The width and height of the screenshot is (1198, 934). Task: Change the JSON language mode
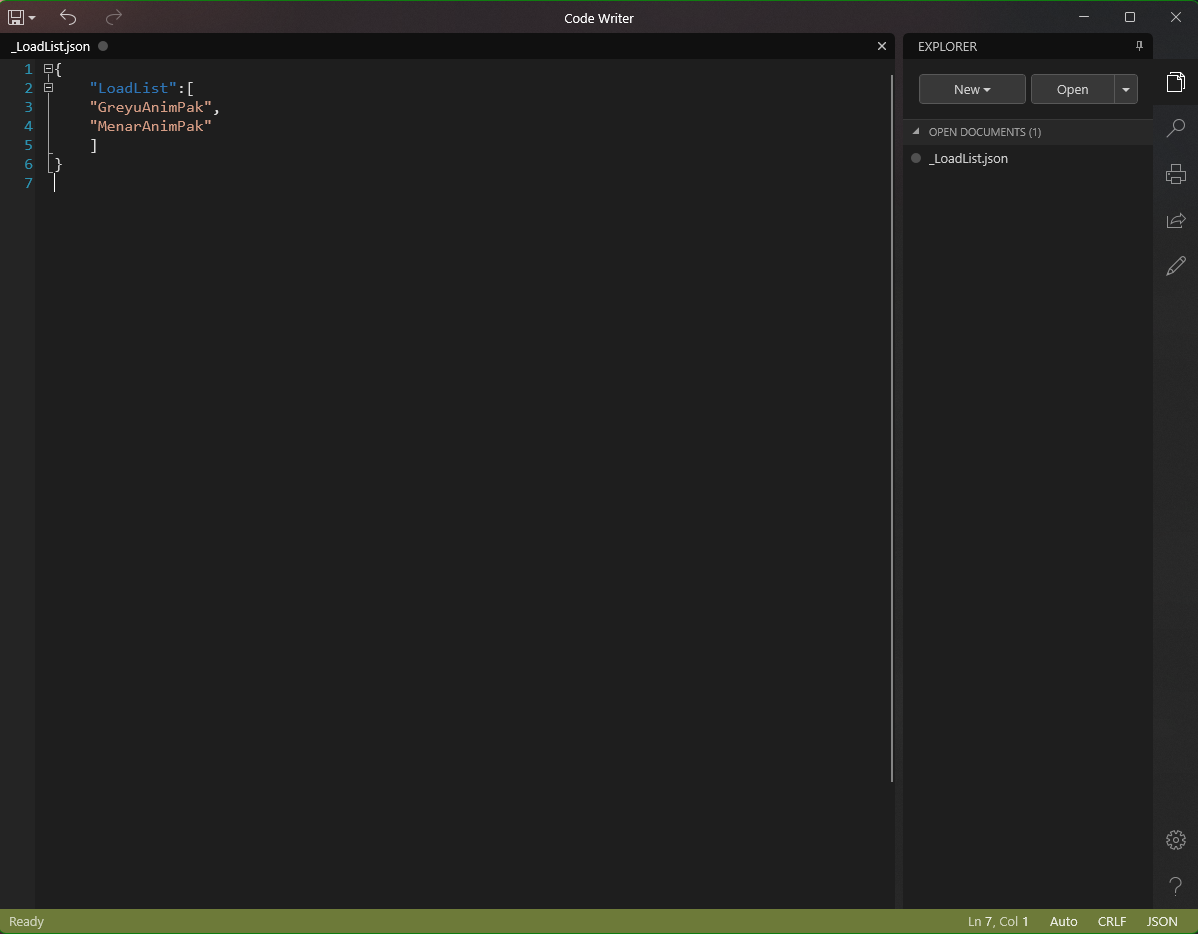click(1161, 921)
